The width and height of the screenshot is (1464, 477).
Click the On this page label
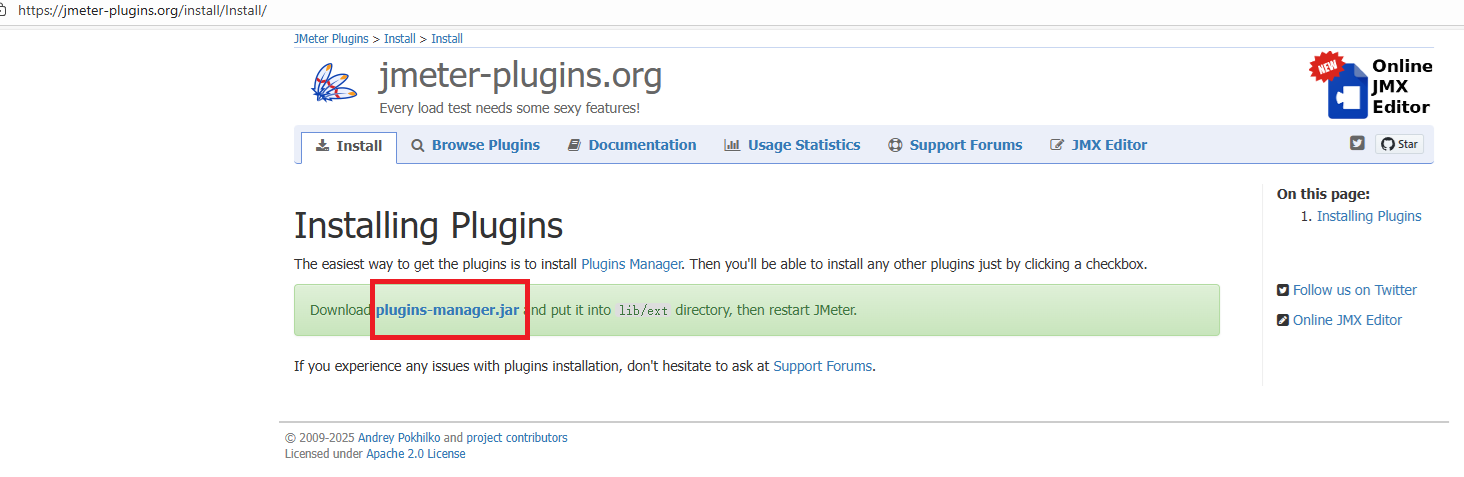1323,194
